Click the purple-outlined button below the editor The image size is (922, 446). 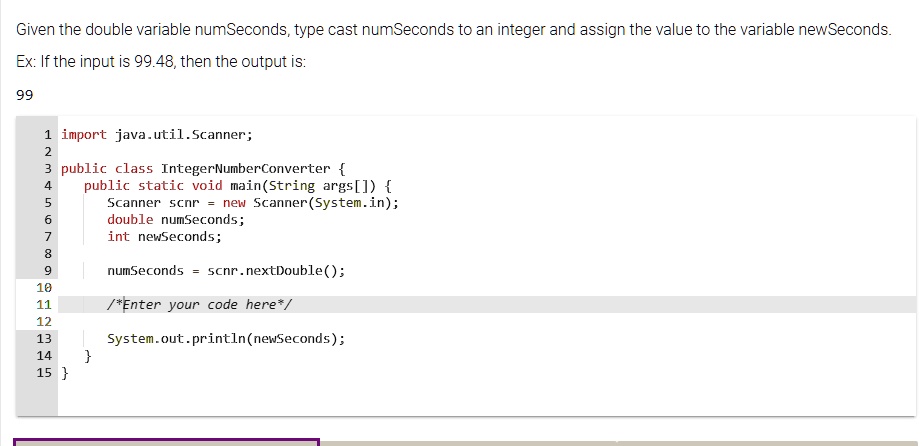tap(166, 442)
